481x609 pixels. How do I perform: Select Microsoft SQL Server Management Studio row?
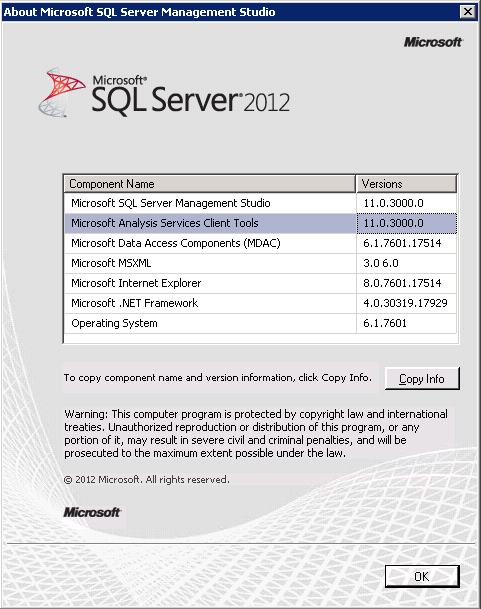click(260, 203)
